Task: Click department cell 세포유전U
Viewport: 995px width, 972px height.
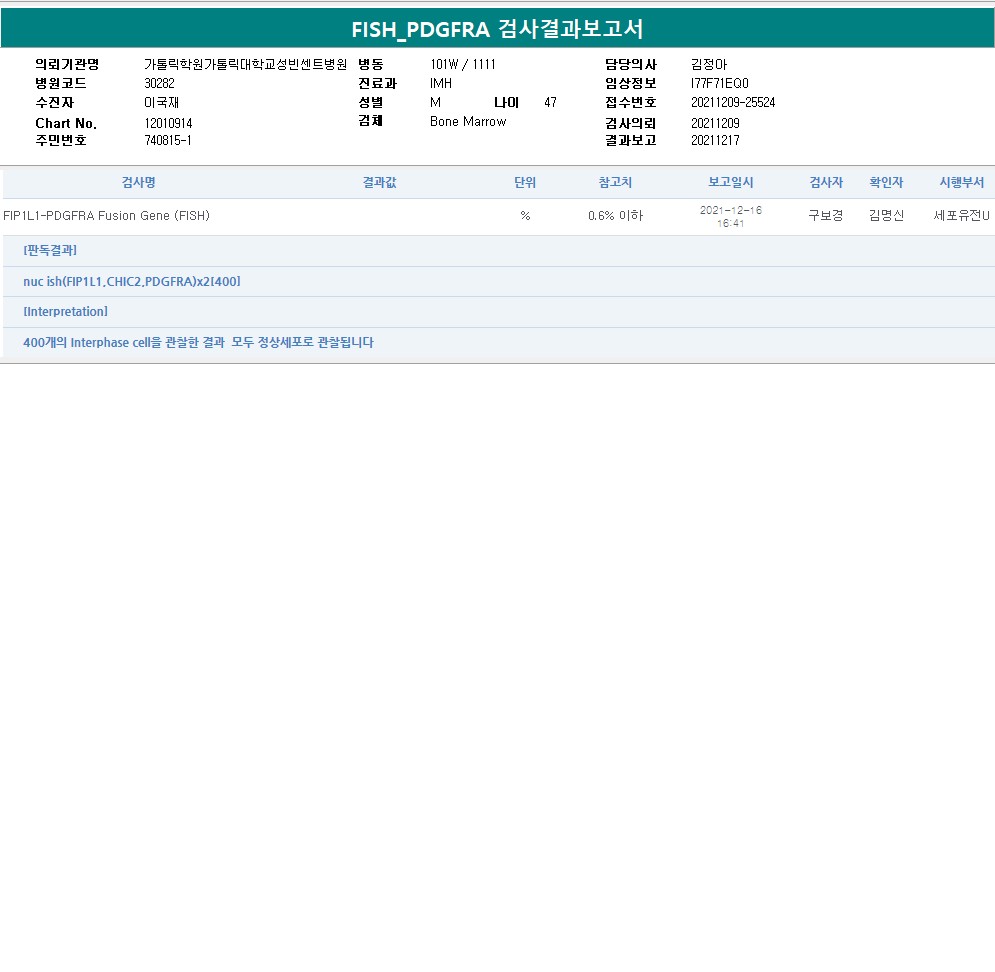Action: point(961,216)
